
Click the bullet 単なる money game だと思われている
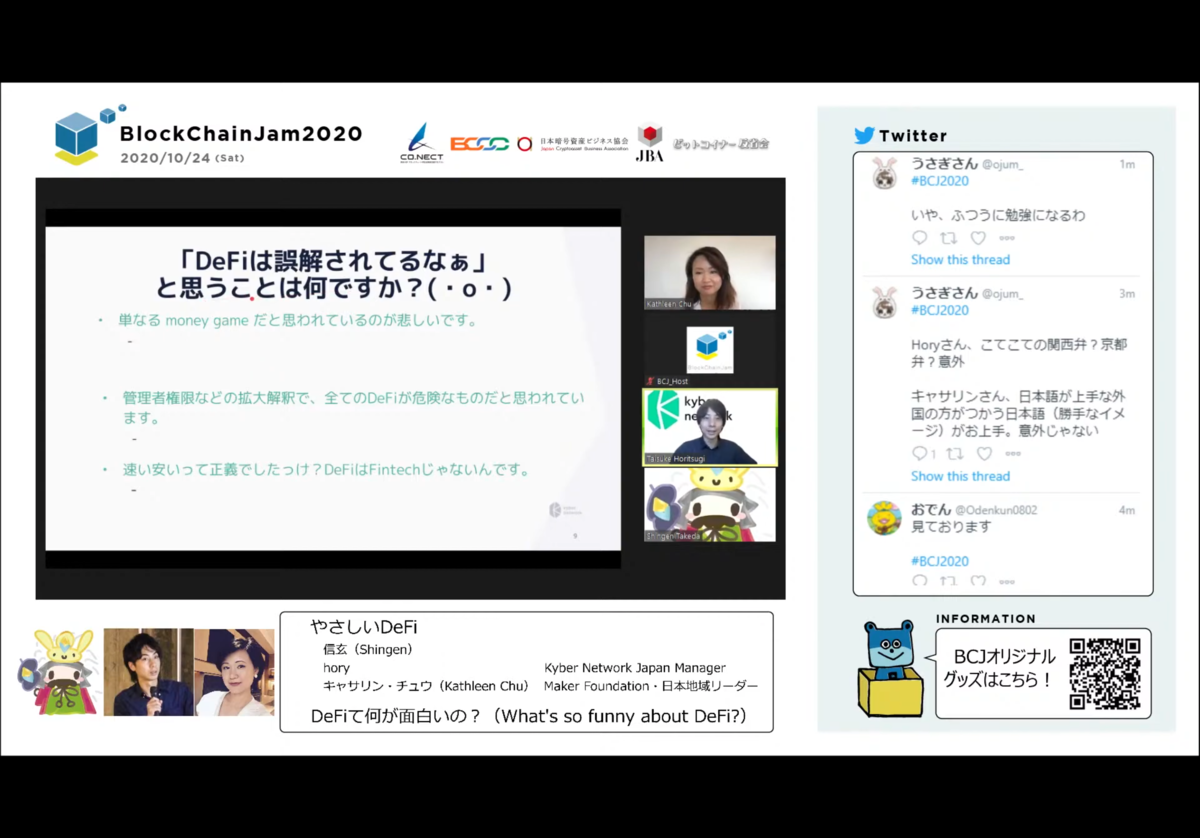click(298, 321)
